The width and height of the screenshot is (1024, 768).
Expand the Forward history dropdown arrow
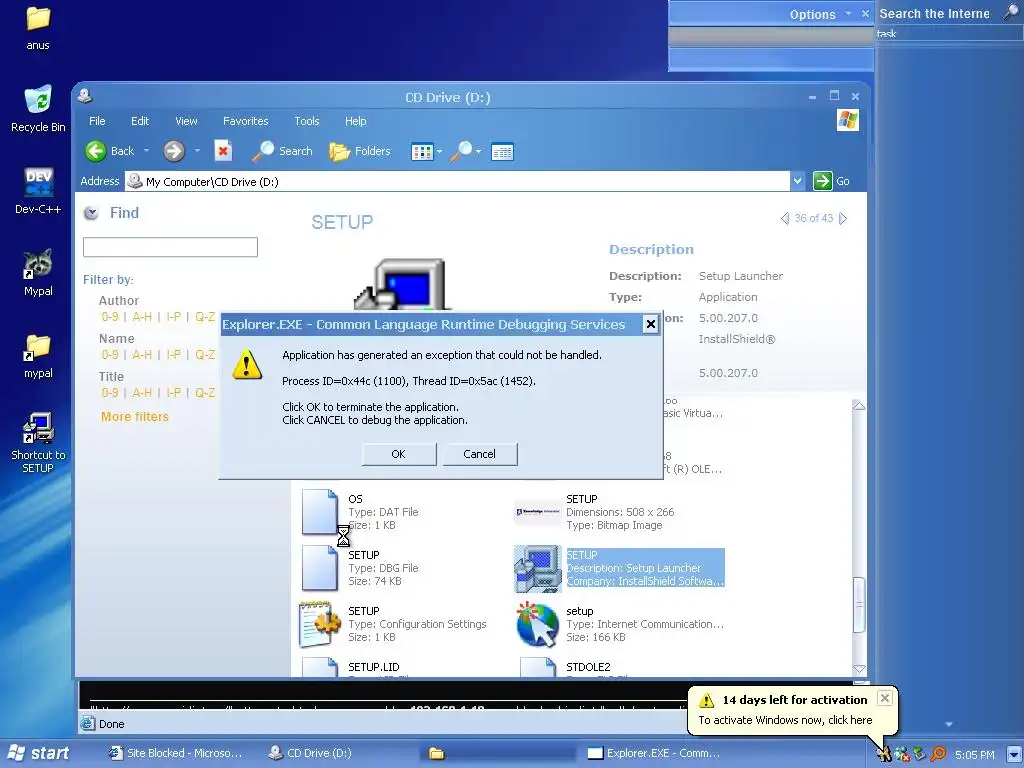point(197,151)
